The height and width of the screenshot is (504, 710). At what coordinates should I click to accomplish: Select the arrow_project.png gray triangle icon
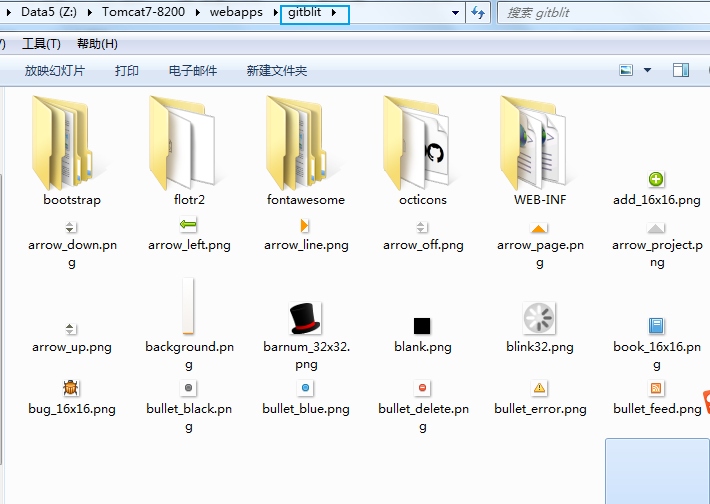[656, 228]
